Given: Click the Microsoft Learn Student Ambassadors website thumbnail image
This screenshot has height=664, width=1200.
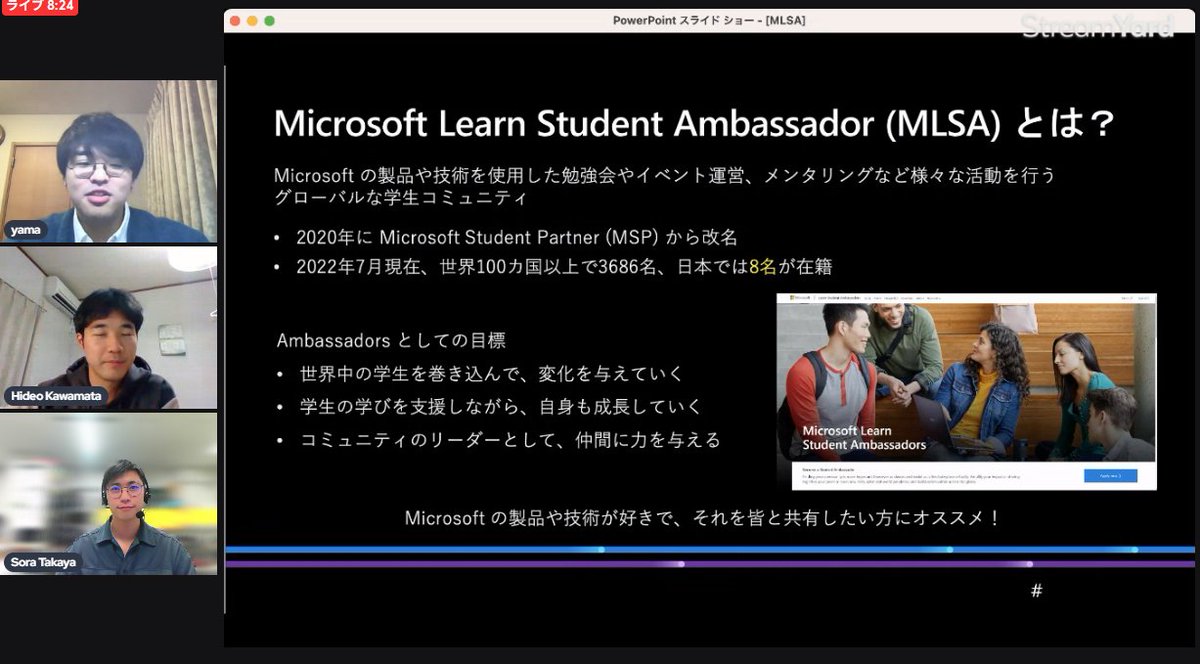Looking at the screenshot, I should click(963, 390).
